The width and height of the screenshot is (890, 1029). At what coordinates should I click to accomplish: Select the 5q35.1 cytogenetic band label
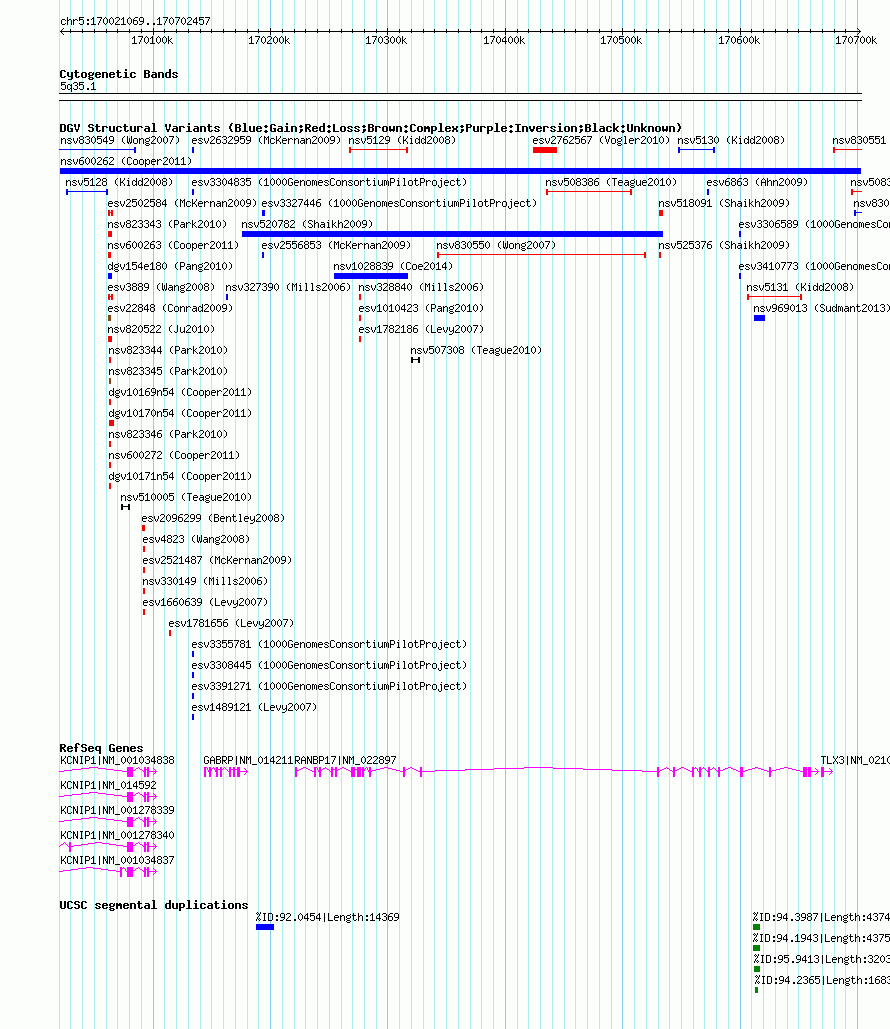[x=78, y=87]
